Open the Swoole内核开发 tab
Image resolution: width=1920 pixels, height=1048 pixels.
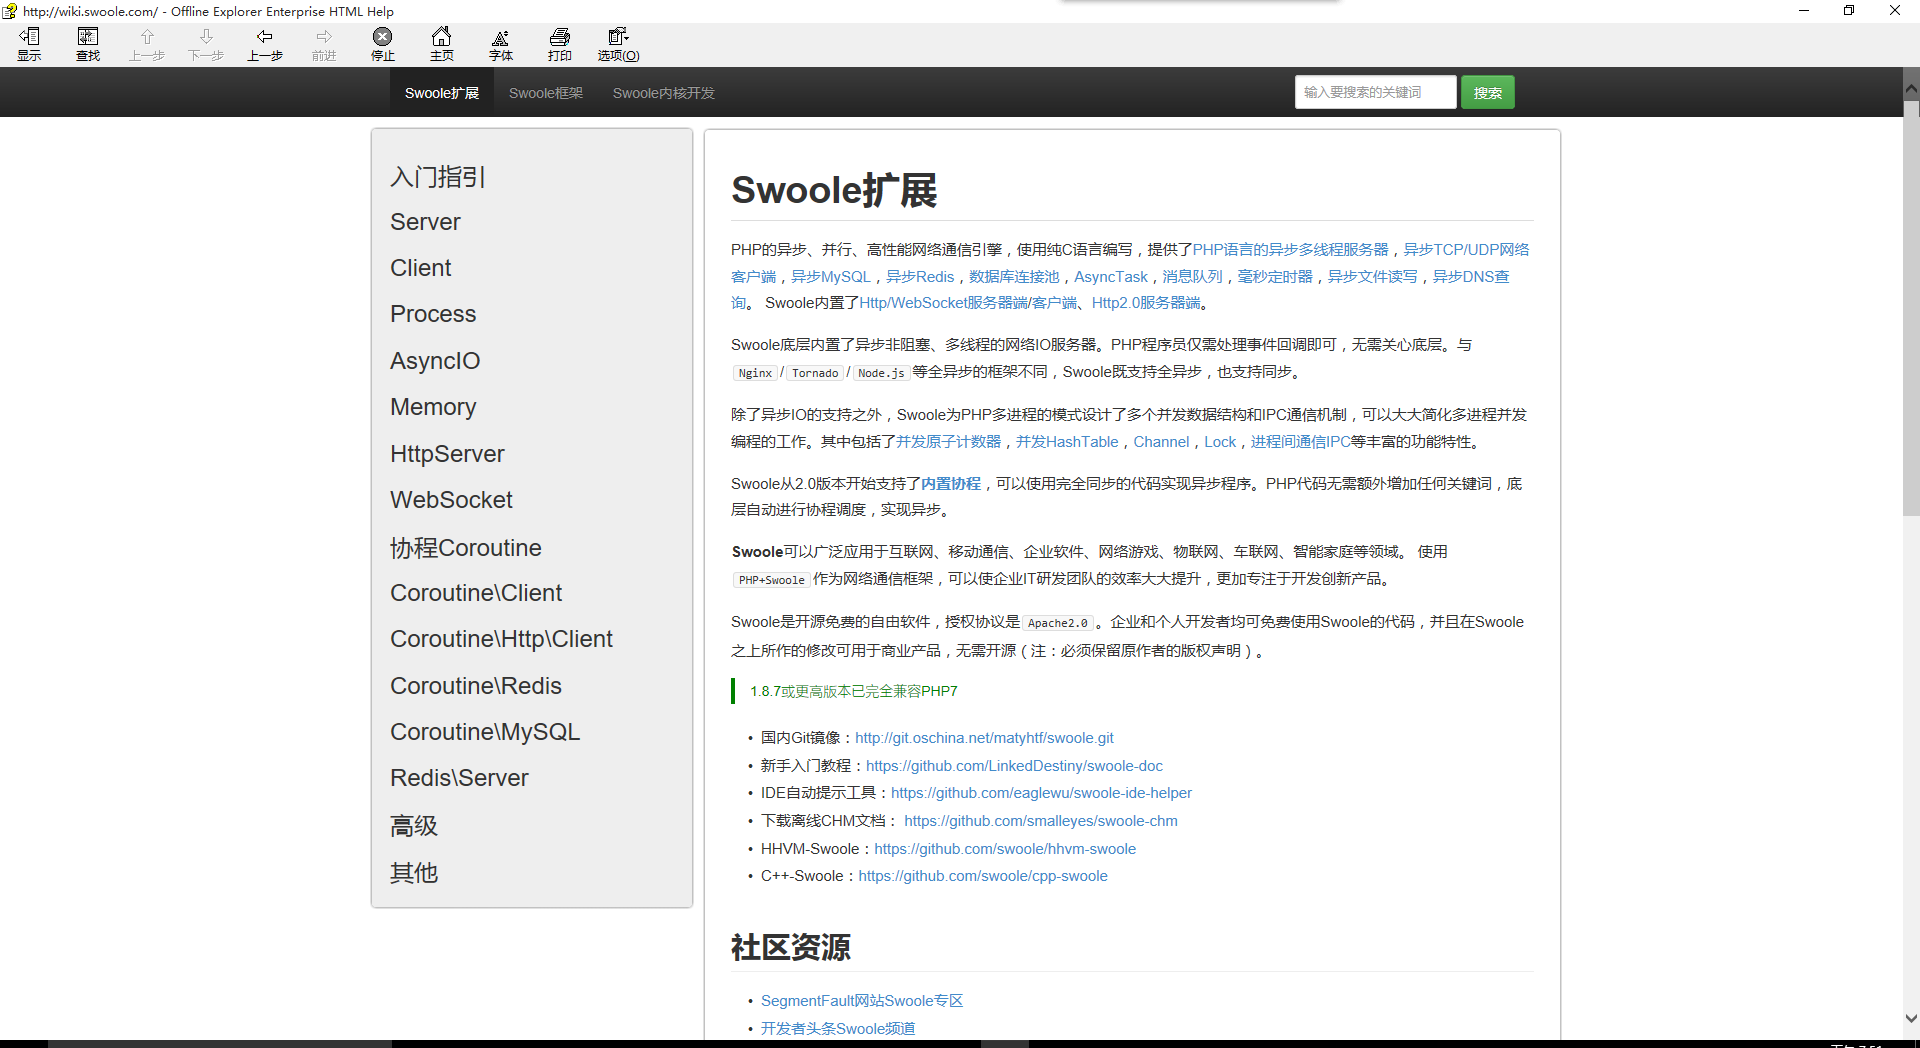point(664,93)
